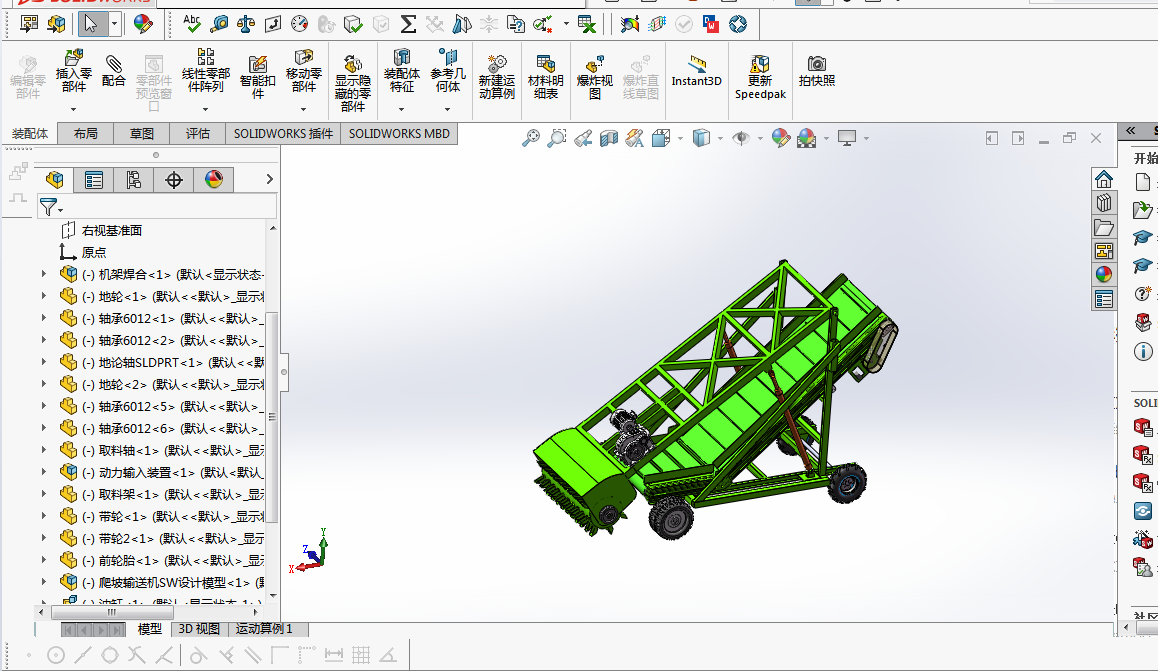Viewport: 1158px width, 671px height.
Task: Switch to 草图 (Sketch) ribbon tab
Action: click(142, 134)
